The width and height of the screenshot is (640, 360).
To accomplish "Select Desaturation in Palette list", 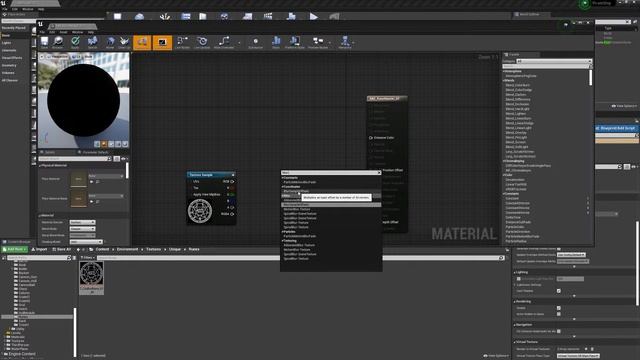I will (x=515, y=180).
